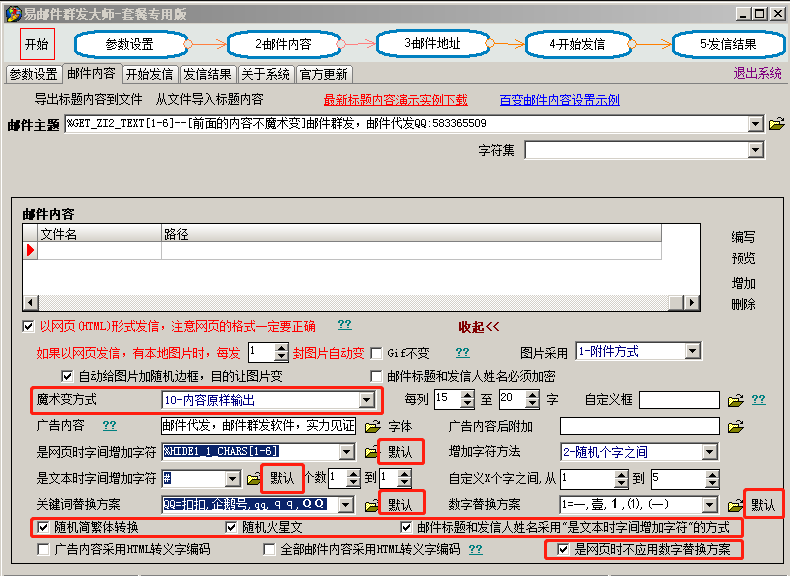Click 默认 for webpage character insertion
Image resolution: width=790 pixels, height=576 pixels.
point(401,452)
